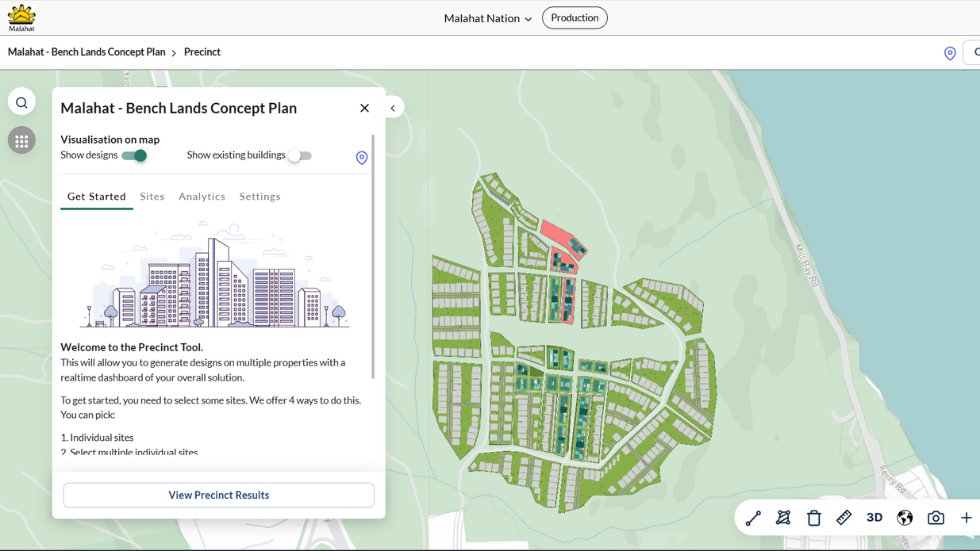Open the Malahat - Bench Lands Concept Plan breadcrumb
This screenshot has width=980, height=551.
pos(86,52)
